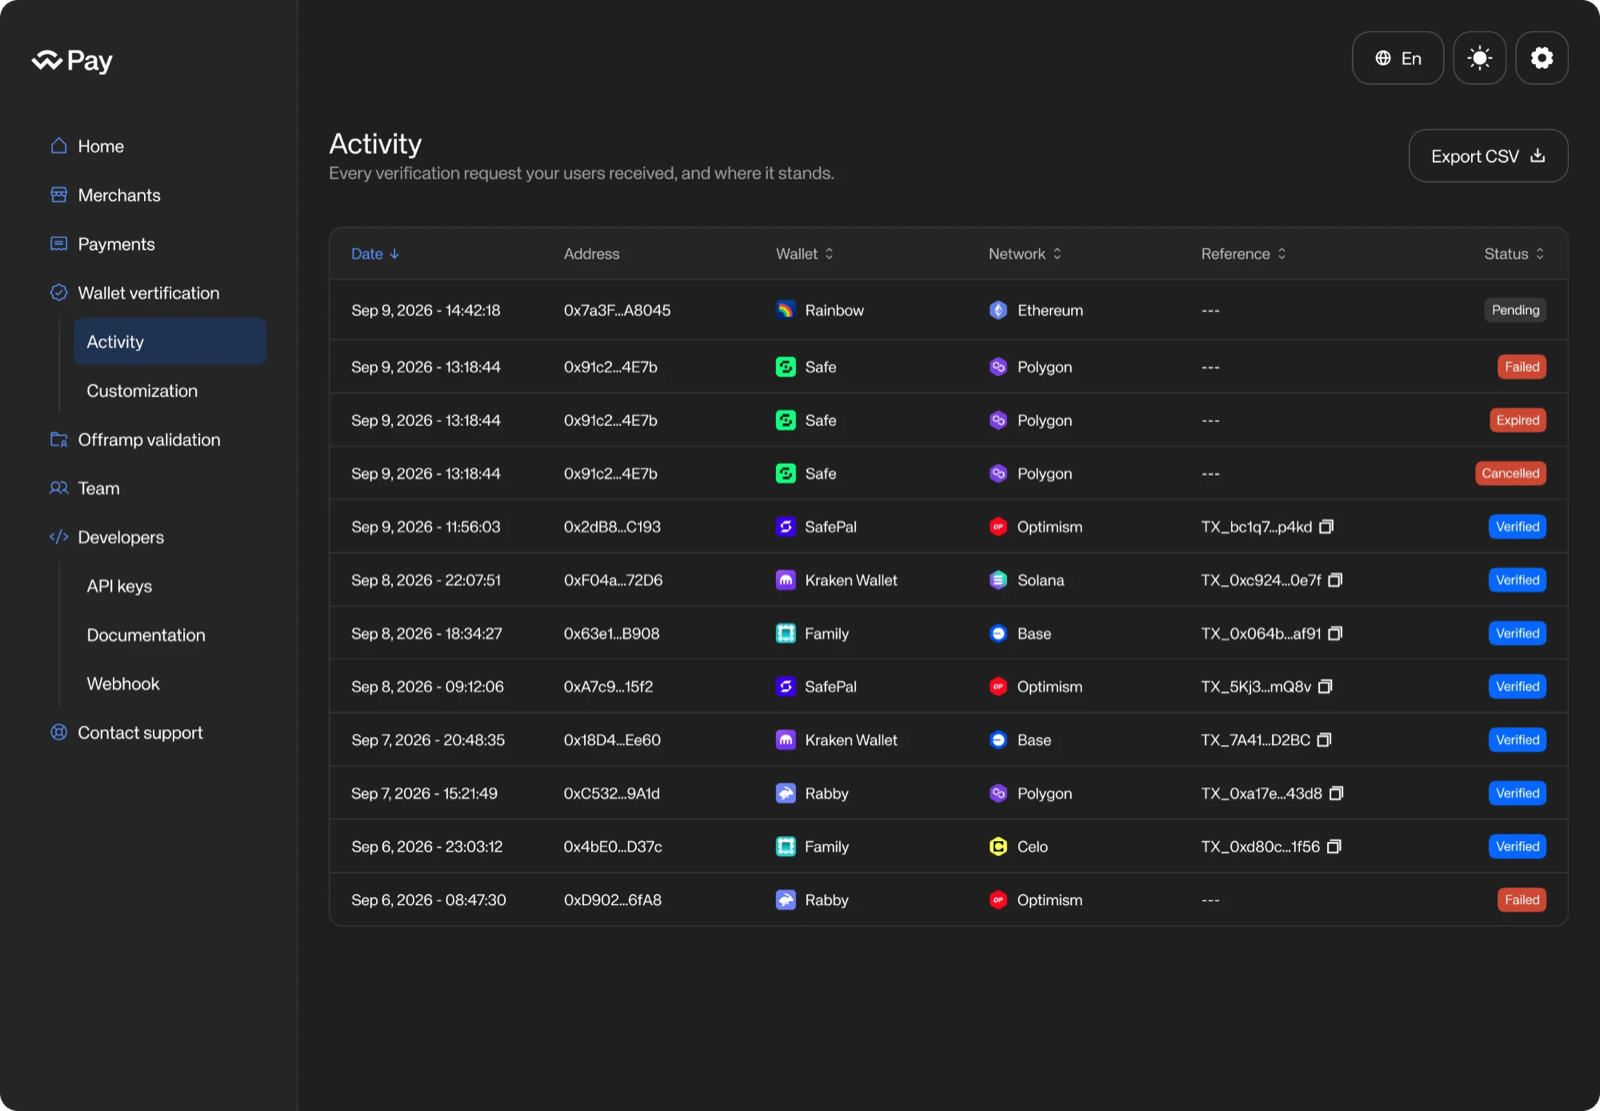This screenshot has height=1111, width=1600.
Task: Click Family wallet icon in 18:34:27 row
Action: coord(786,633)
